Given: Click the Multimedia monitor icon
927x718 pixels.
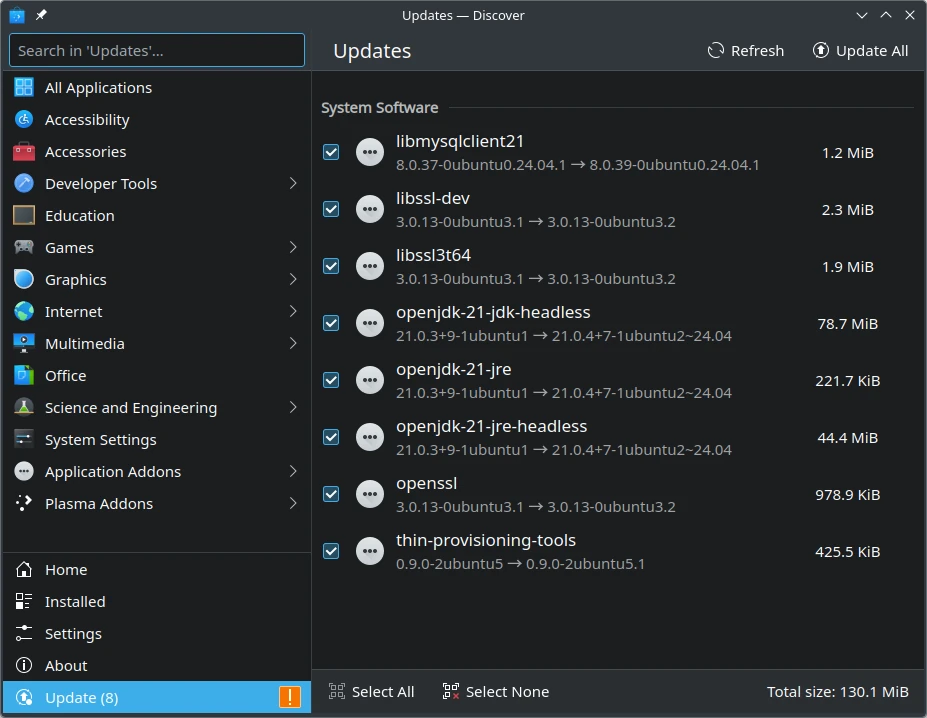Looking at the screenshot, I should 24,343.
